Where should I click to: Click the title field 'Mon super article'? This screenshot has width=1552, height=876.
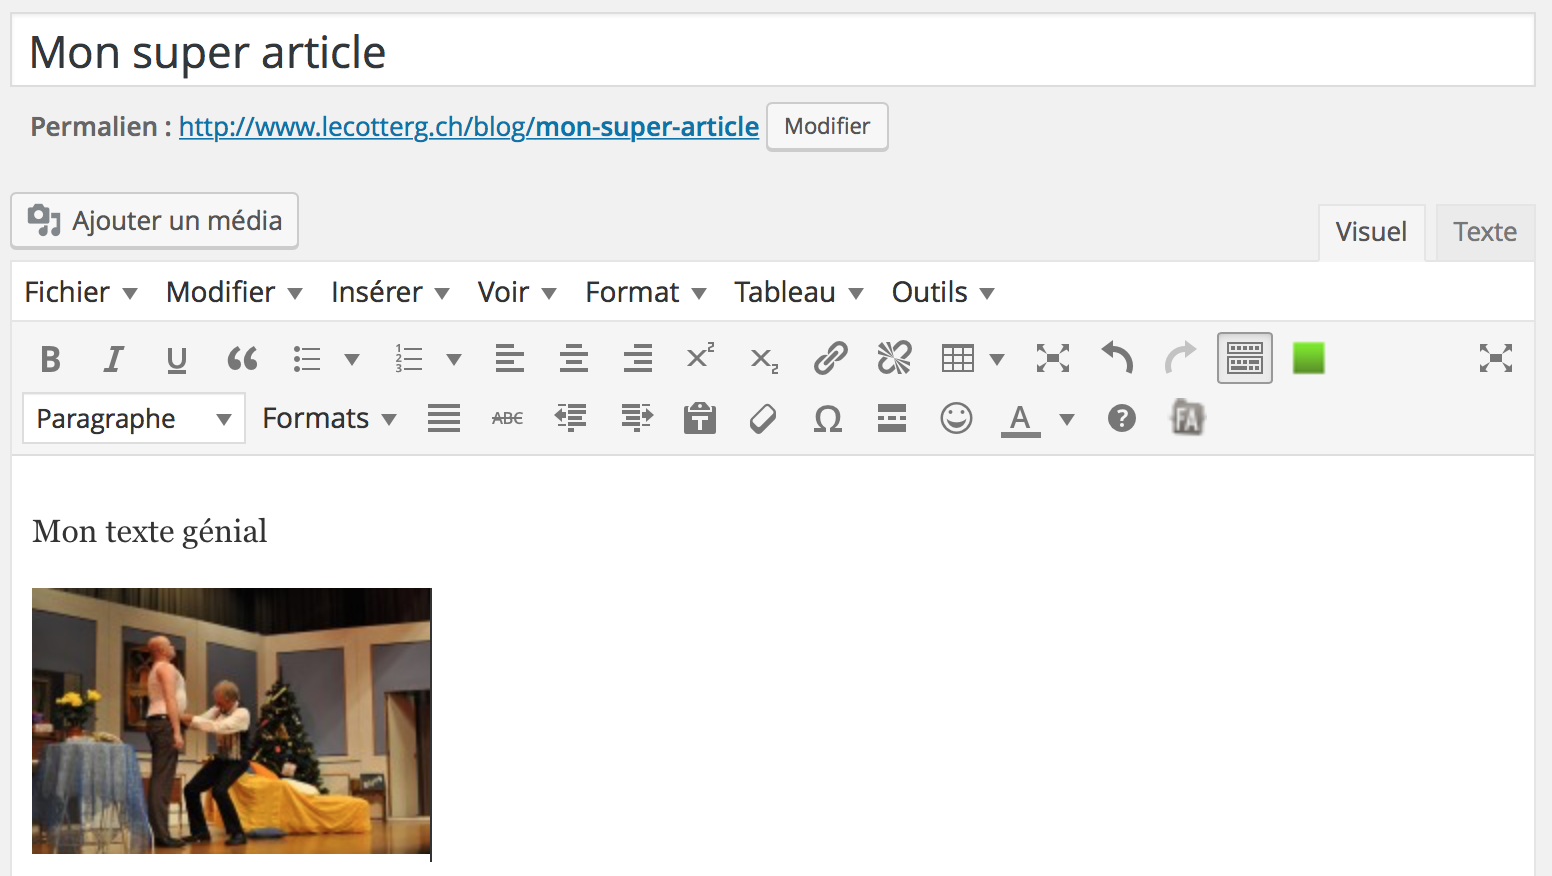773,51
